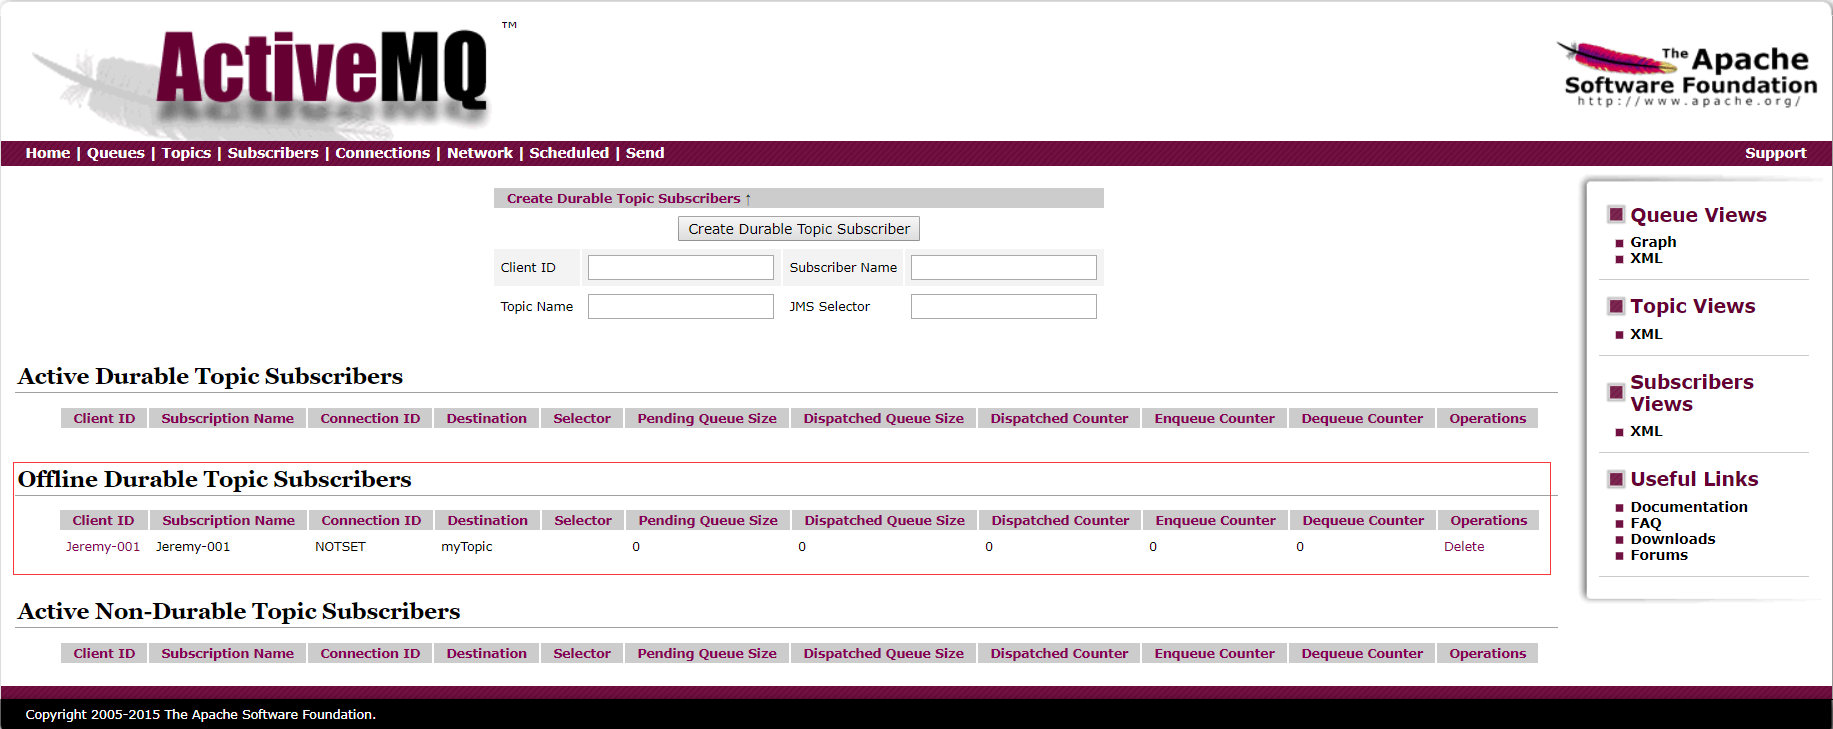
Task: Click the NOTSET connection ID cell
Action: (x=340, y=547)
